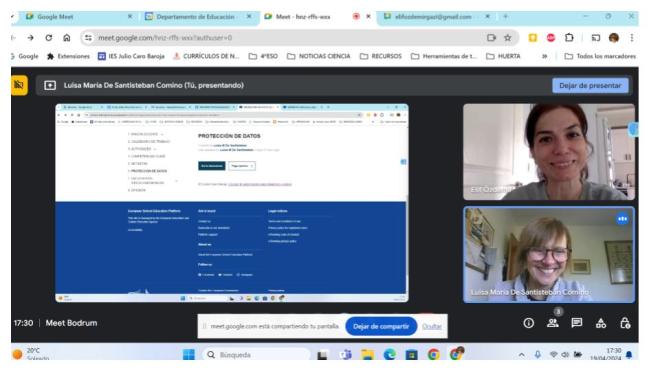Reload the current page
The height and width of the screenshot is (371, 660).
[x=49, y=38]
